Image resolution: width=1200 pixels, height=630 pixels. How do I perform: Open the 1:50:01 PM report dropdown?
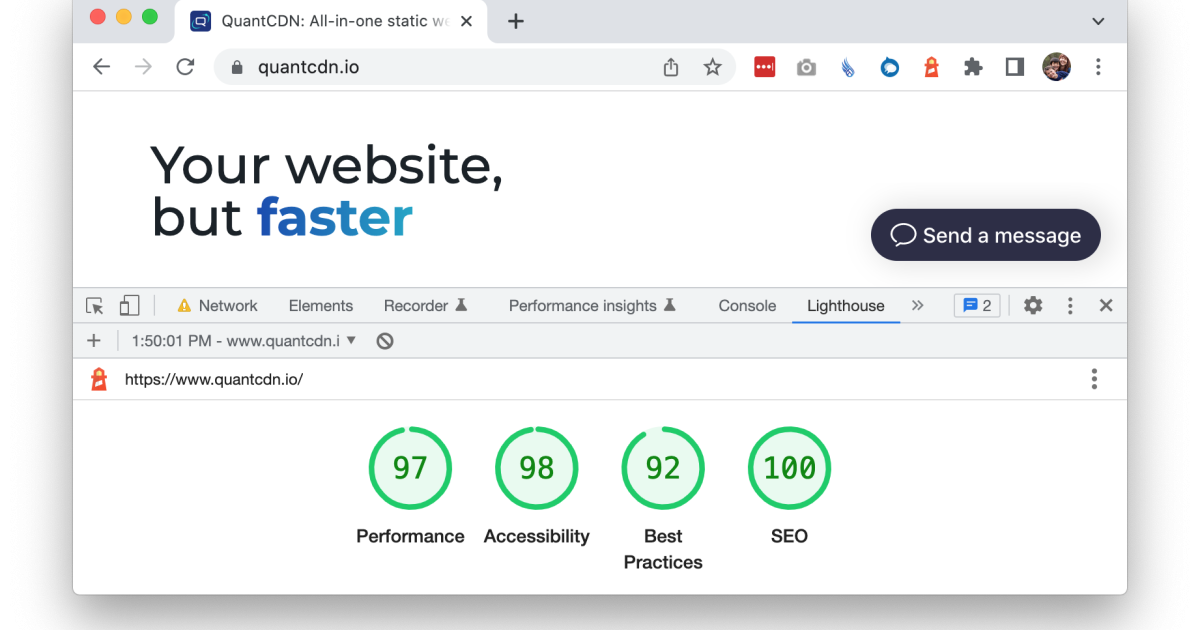pyautogui.click(x=244, y=341)
